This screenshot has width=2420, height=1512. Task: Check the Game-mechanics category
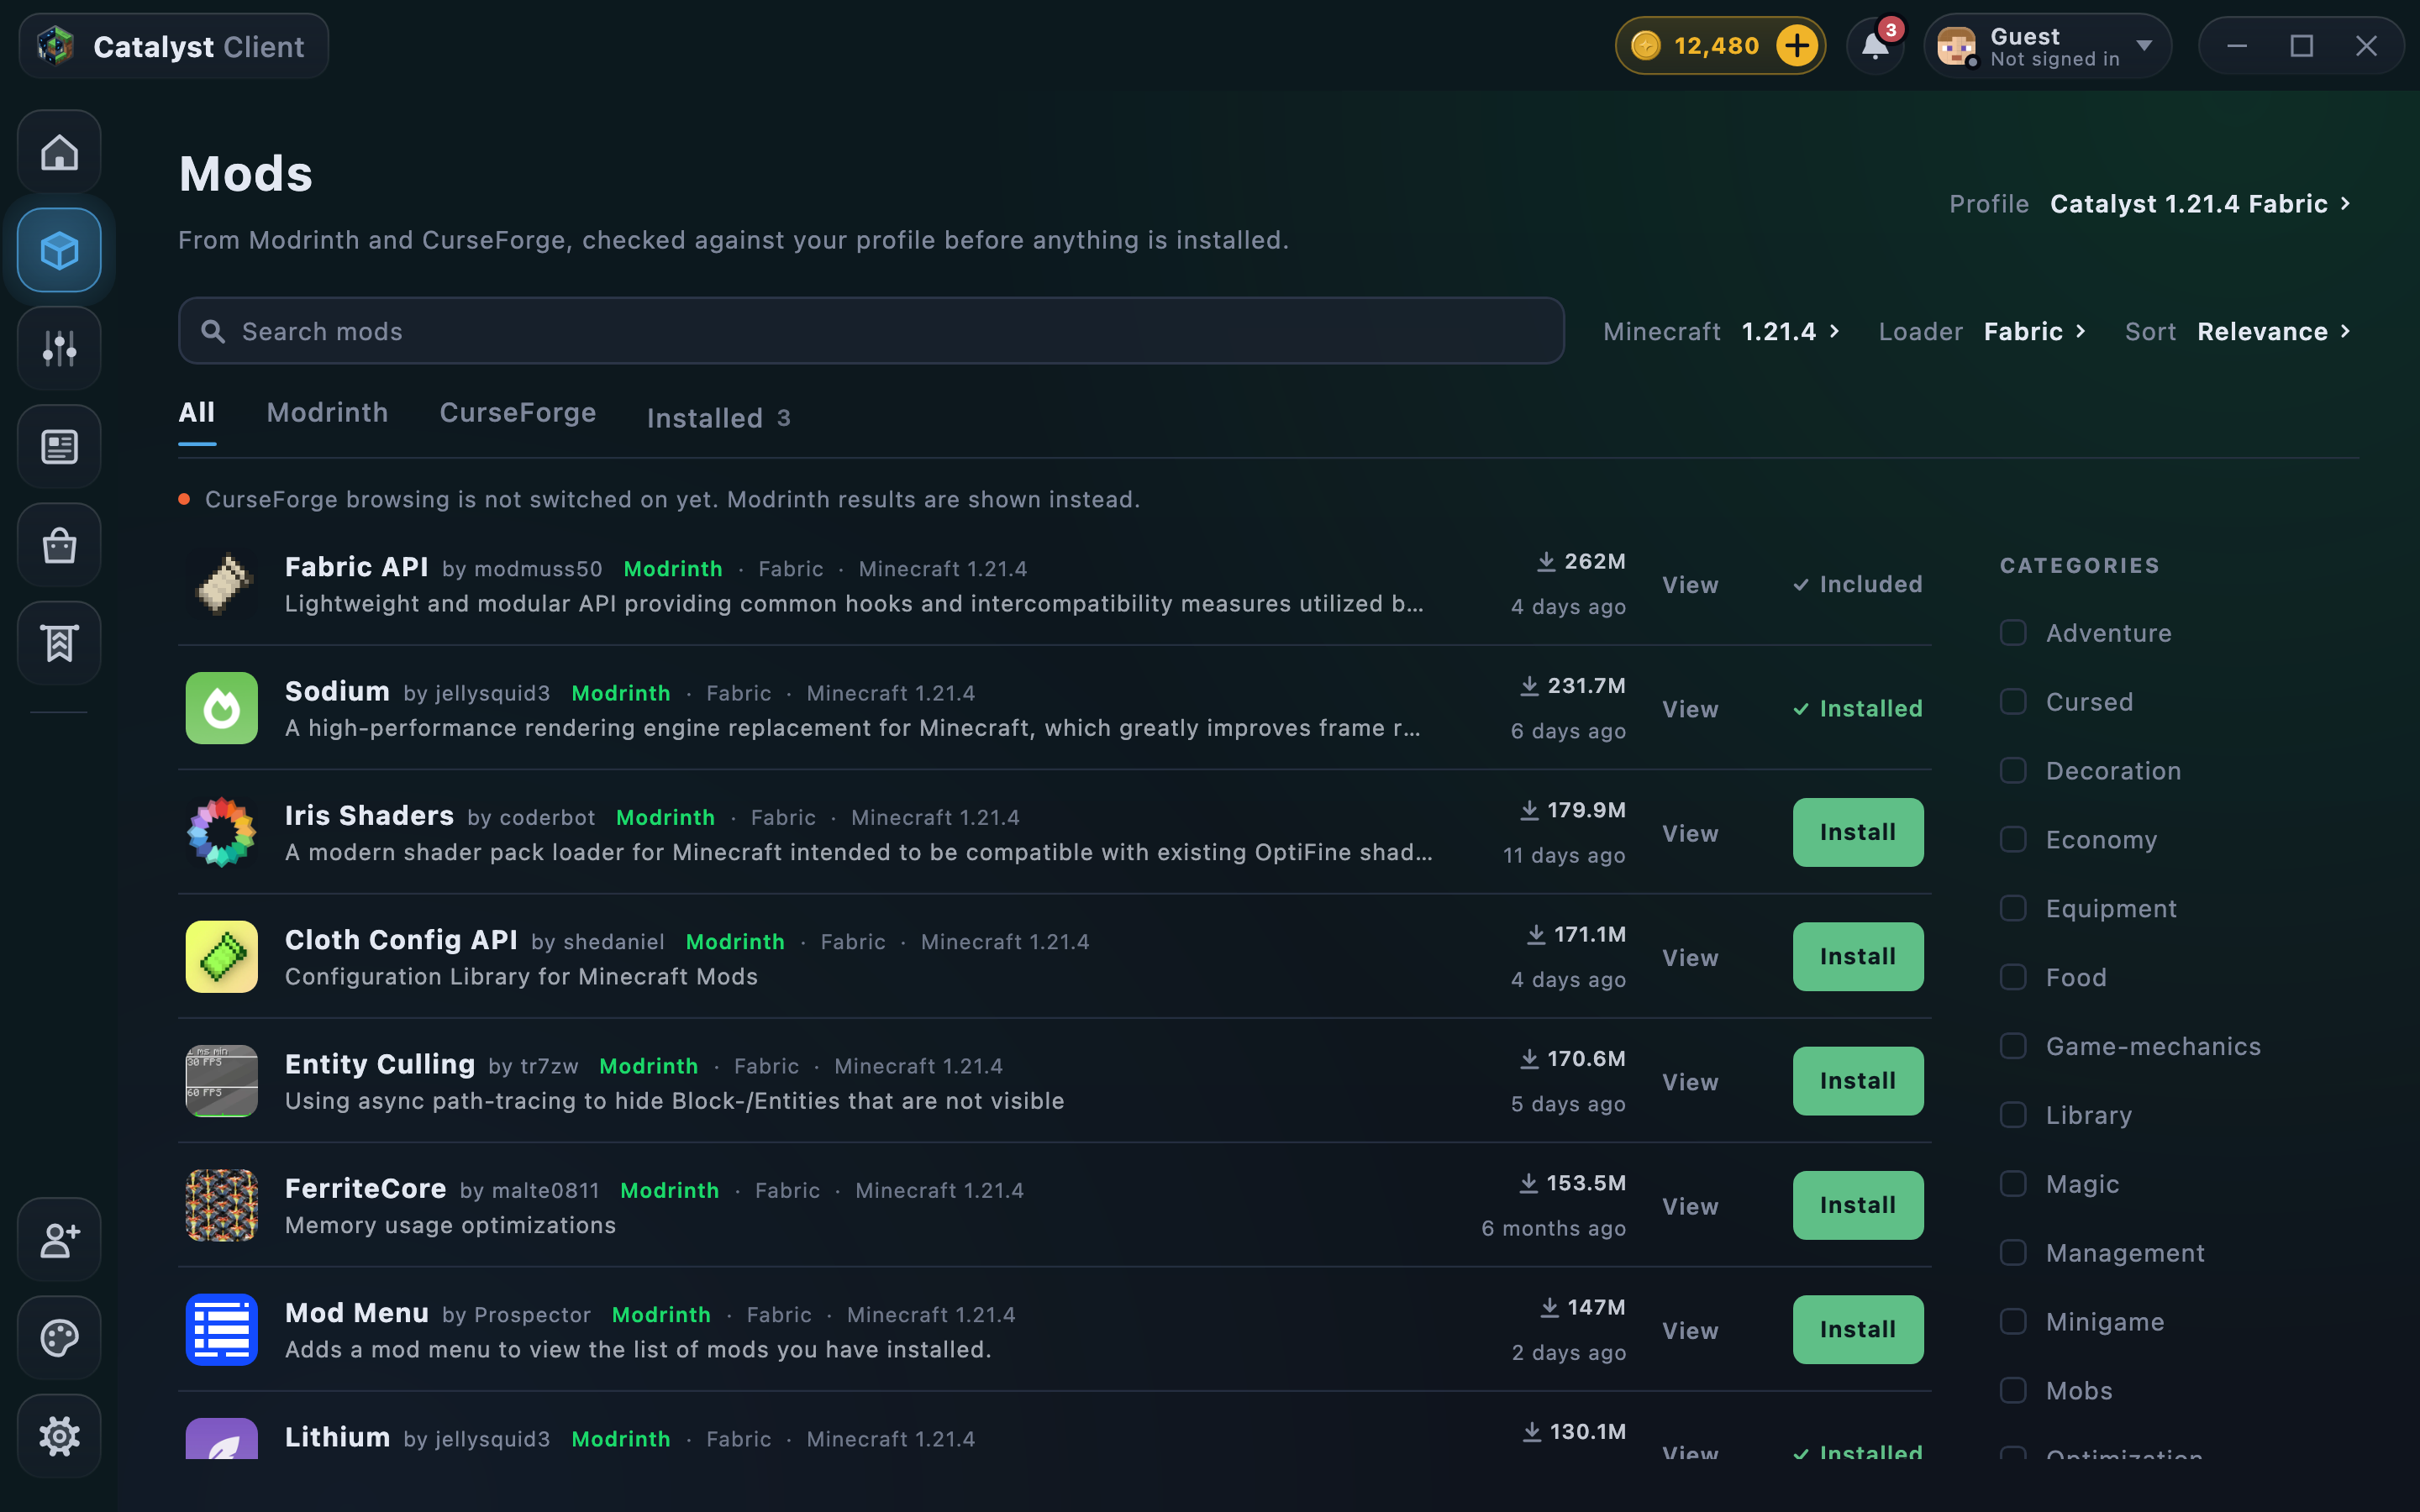click(2013, 1046)
